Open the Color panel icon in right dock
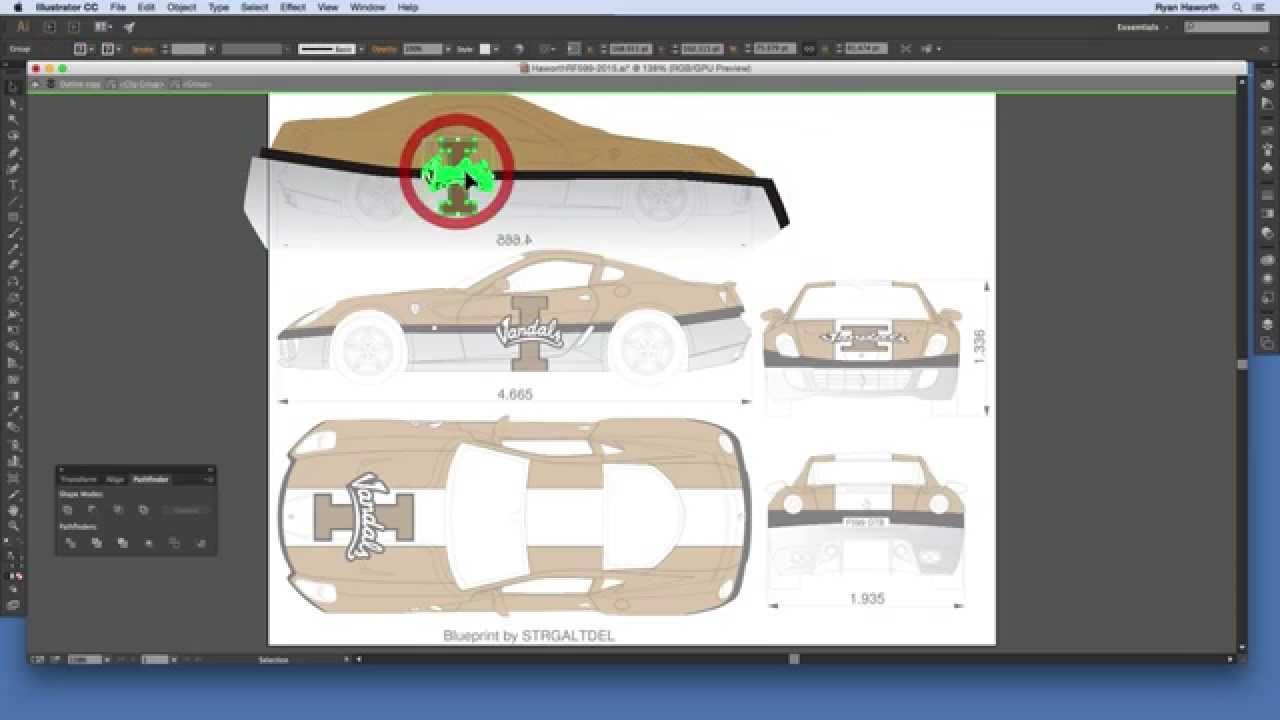1280x720 pixels. coord(1268,86)
